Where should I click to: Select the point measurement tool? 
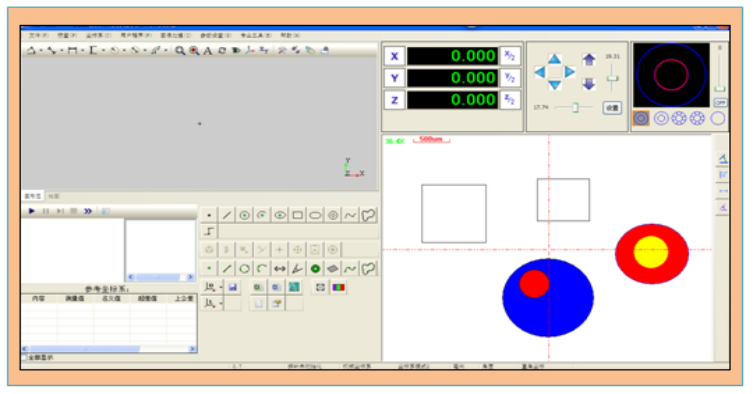tap(209, 215)
